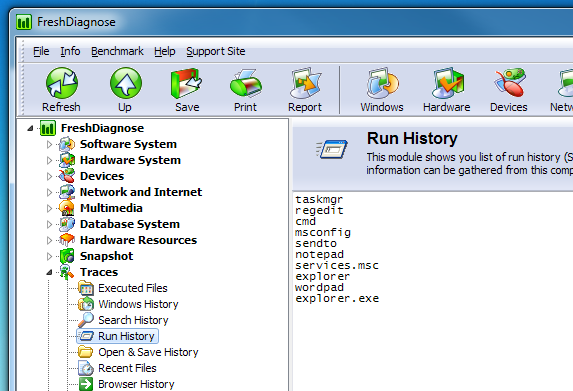This screenshot has height=391, width=573.
Task: Click the Up arrow toolbar icon
Action: (x=126, y=83)
